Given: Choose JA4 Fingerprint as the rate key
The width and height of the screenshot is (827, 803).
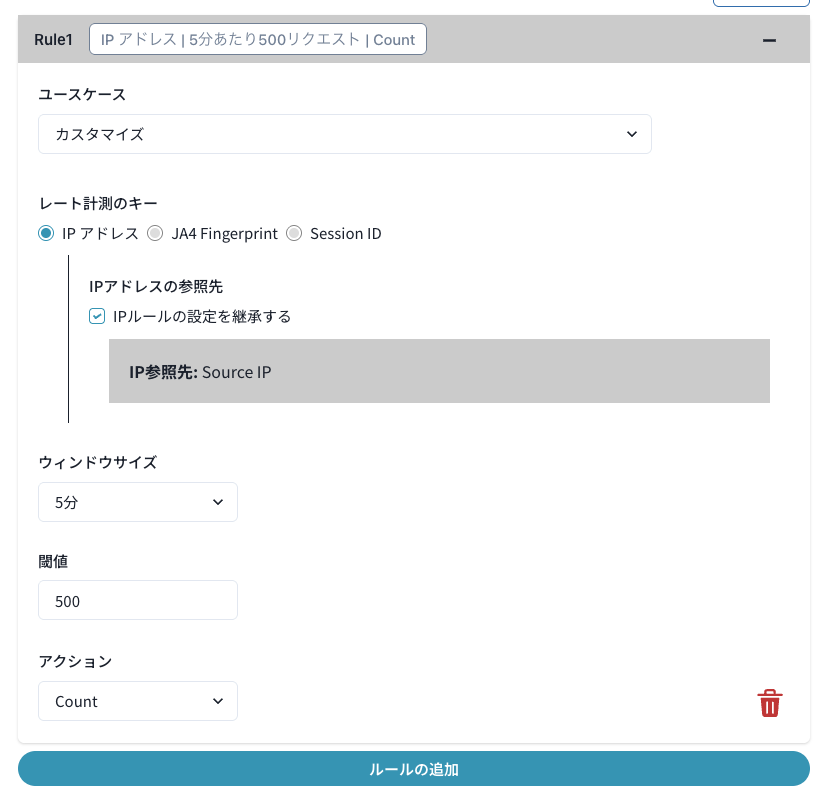Looking at the screenshot, I should pos(155,234).
